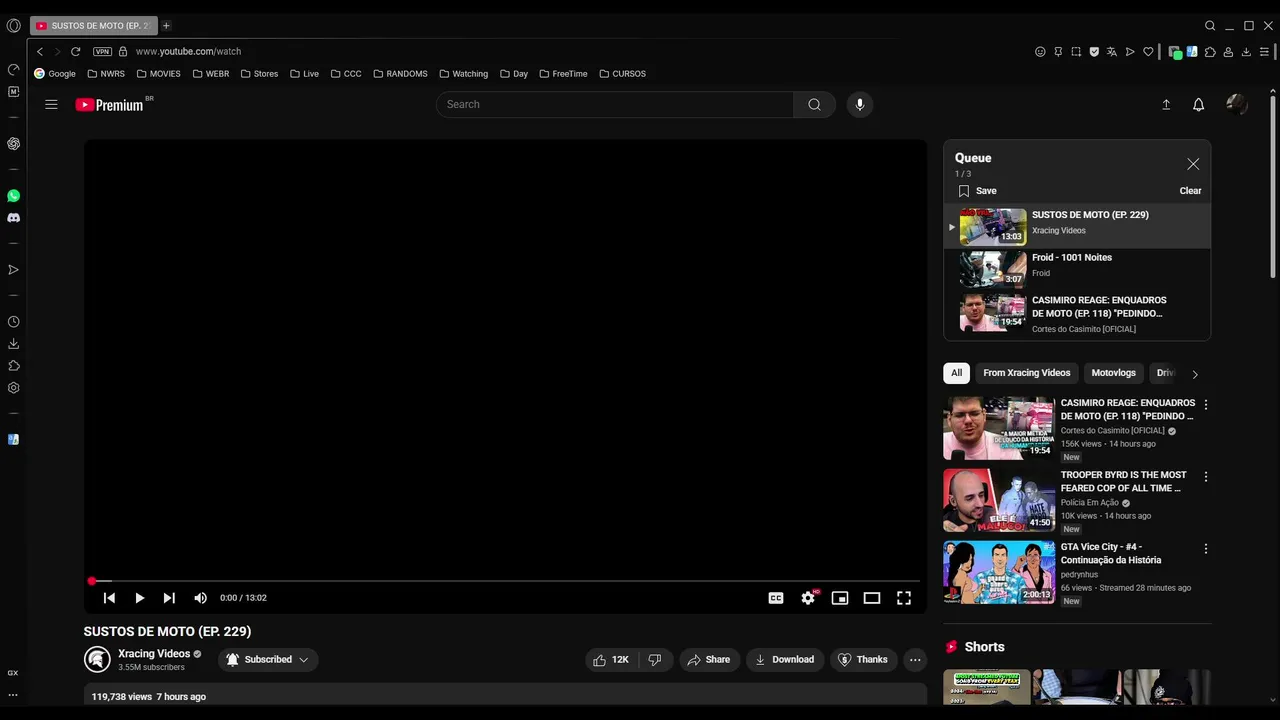Dislike this video
The height and width of the screenshot is (720, 1280).
point(655,660)
